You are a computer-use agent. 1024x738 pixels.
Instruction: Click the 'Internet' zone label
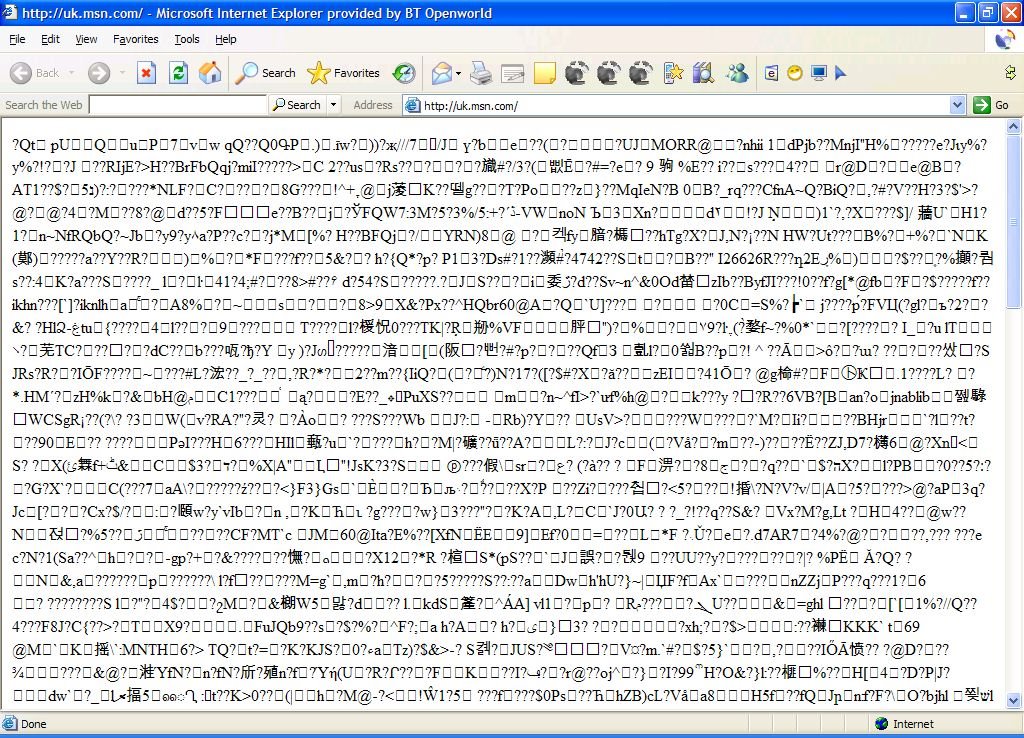(914, 724)
